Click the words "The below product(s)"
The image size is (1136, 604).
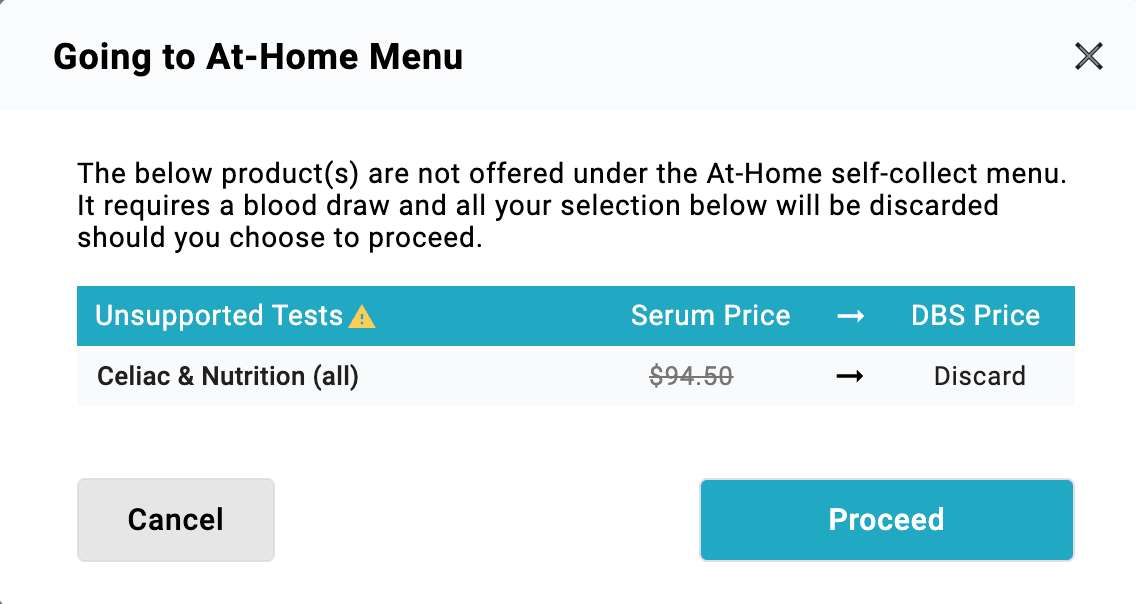tap(219, 174)
